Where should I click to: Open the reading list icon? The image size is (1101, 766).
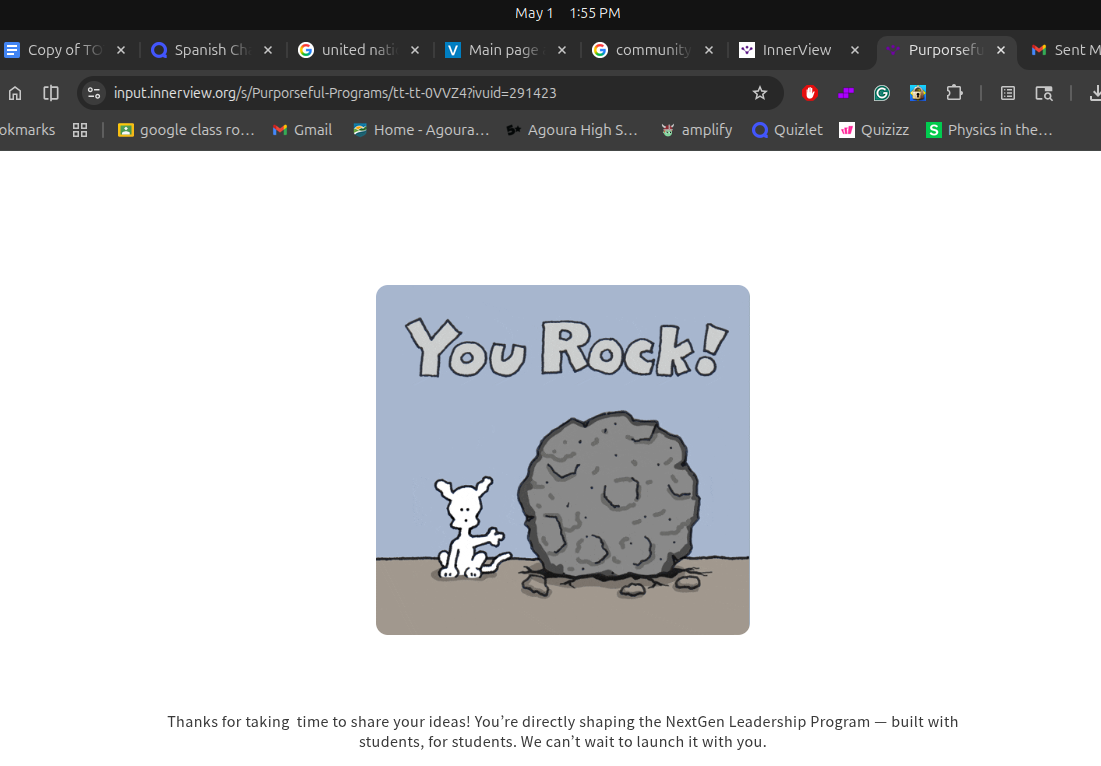coord(1008,93)
